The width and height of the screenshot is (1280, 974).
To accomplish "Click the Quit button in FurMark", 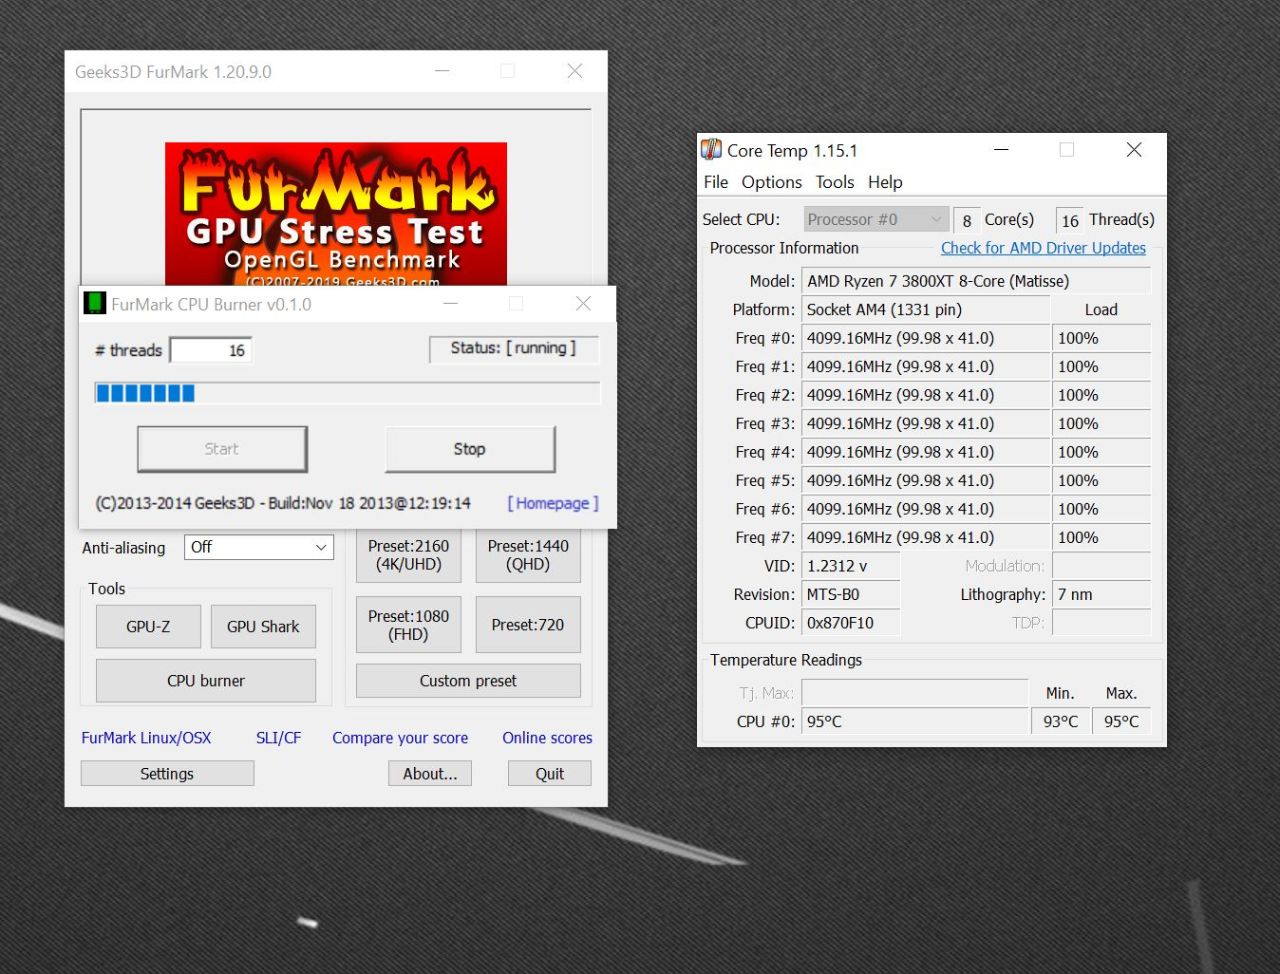I will coord(550,774).
